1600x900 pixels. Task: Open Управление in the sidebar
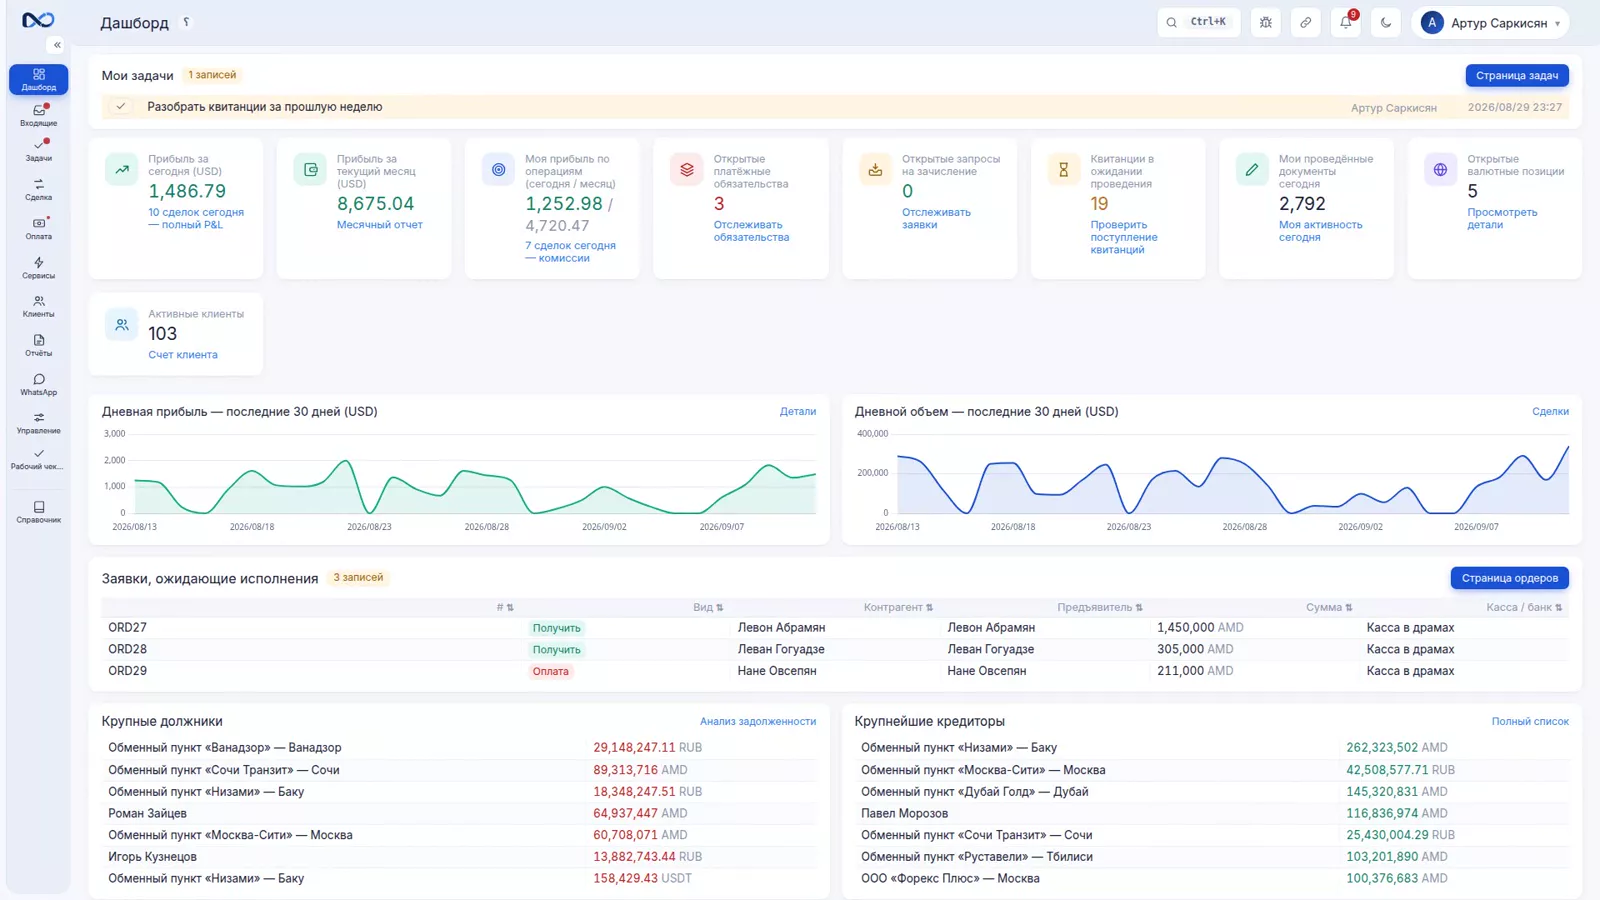39,423
